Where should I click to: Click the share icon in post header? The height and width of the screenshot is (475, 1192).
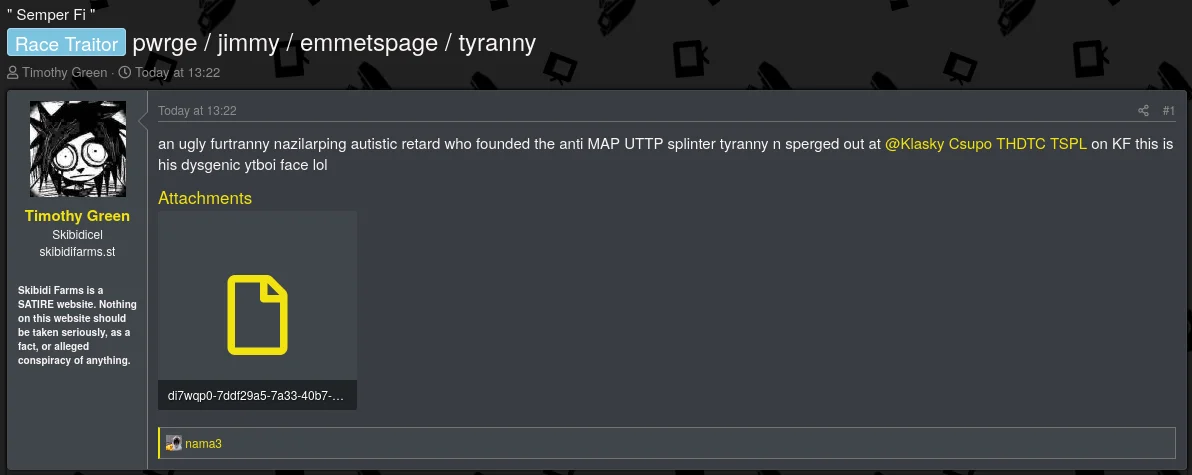(x=1143, y=111)
